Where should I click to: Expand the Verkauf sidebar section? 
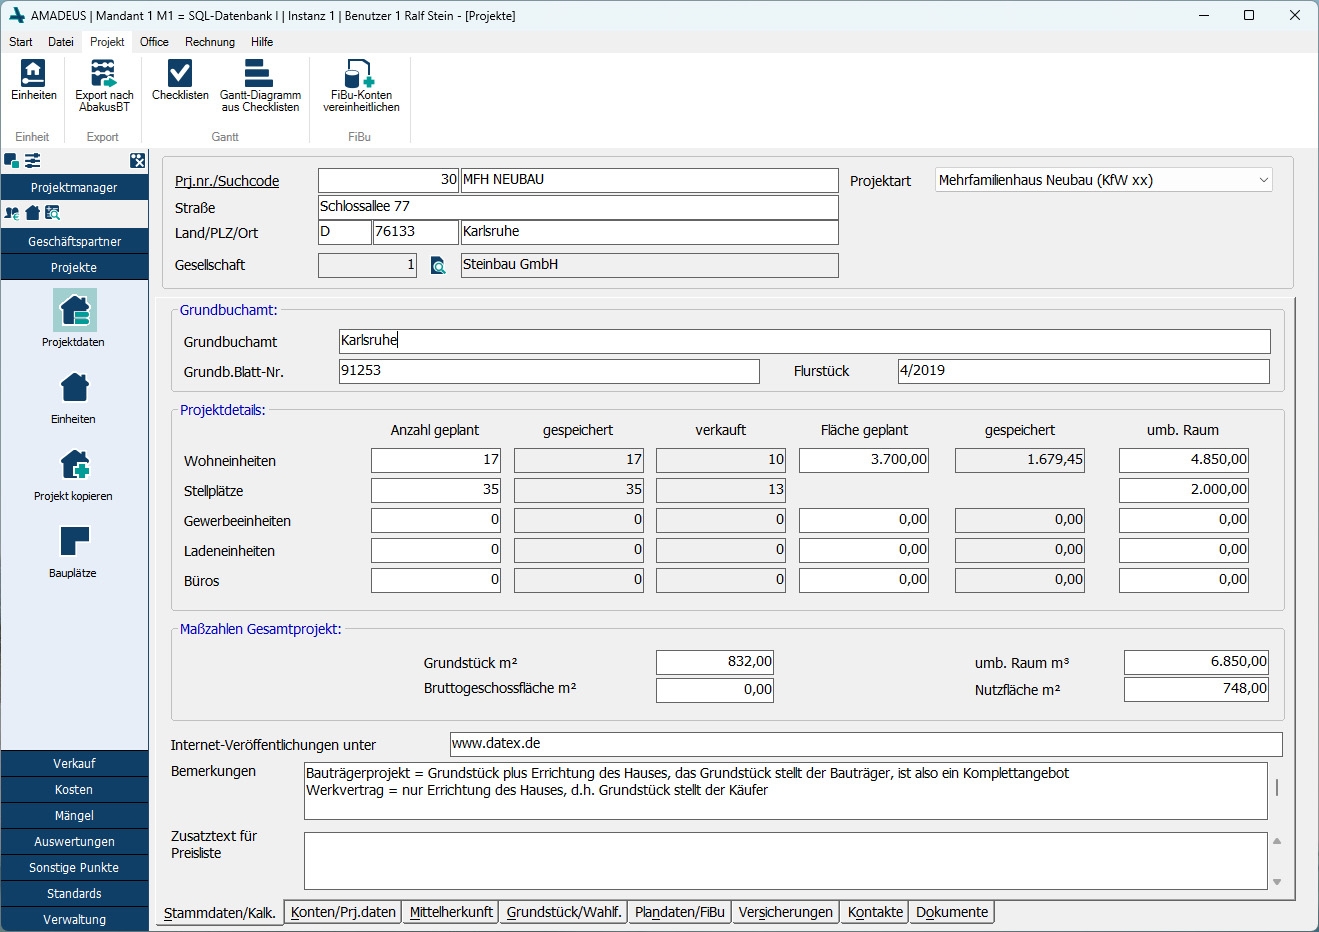75,763
